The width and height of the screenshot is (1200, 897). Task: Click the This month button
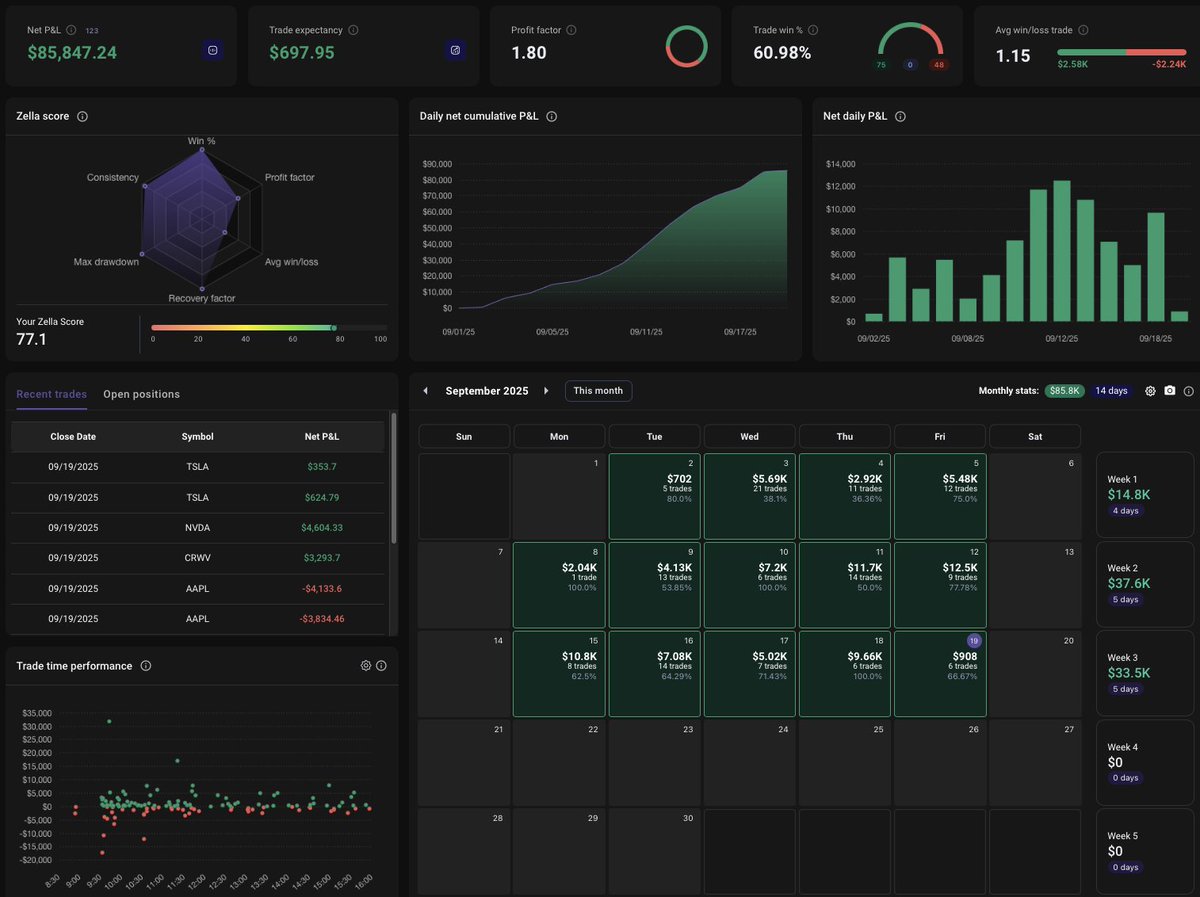point(598,391)
